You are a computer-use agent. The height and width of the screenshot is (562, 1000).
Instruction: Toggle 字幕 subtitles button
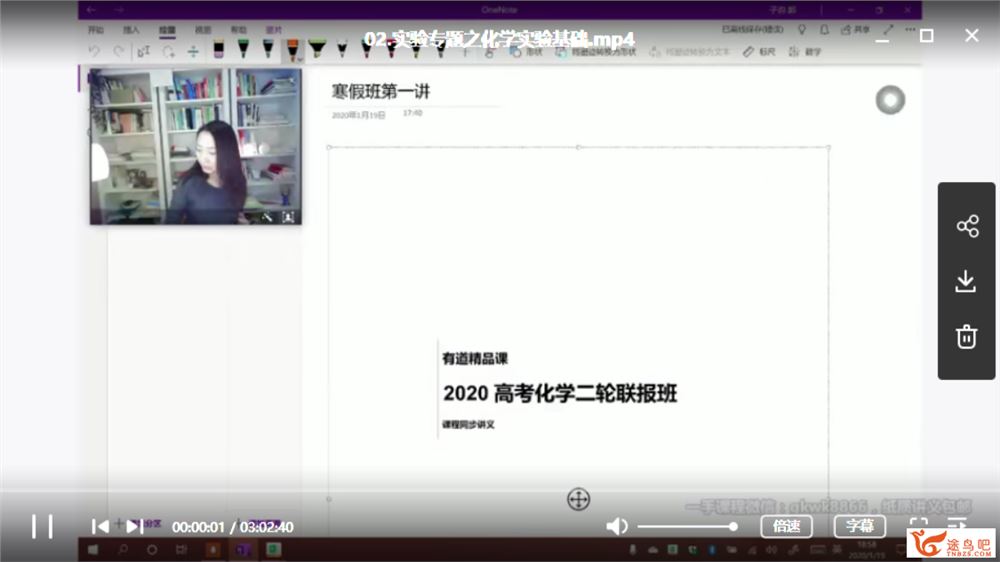coord(860,526)
